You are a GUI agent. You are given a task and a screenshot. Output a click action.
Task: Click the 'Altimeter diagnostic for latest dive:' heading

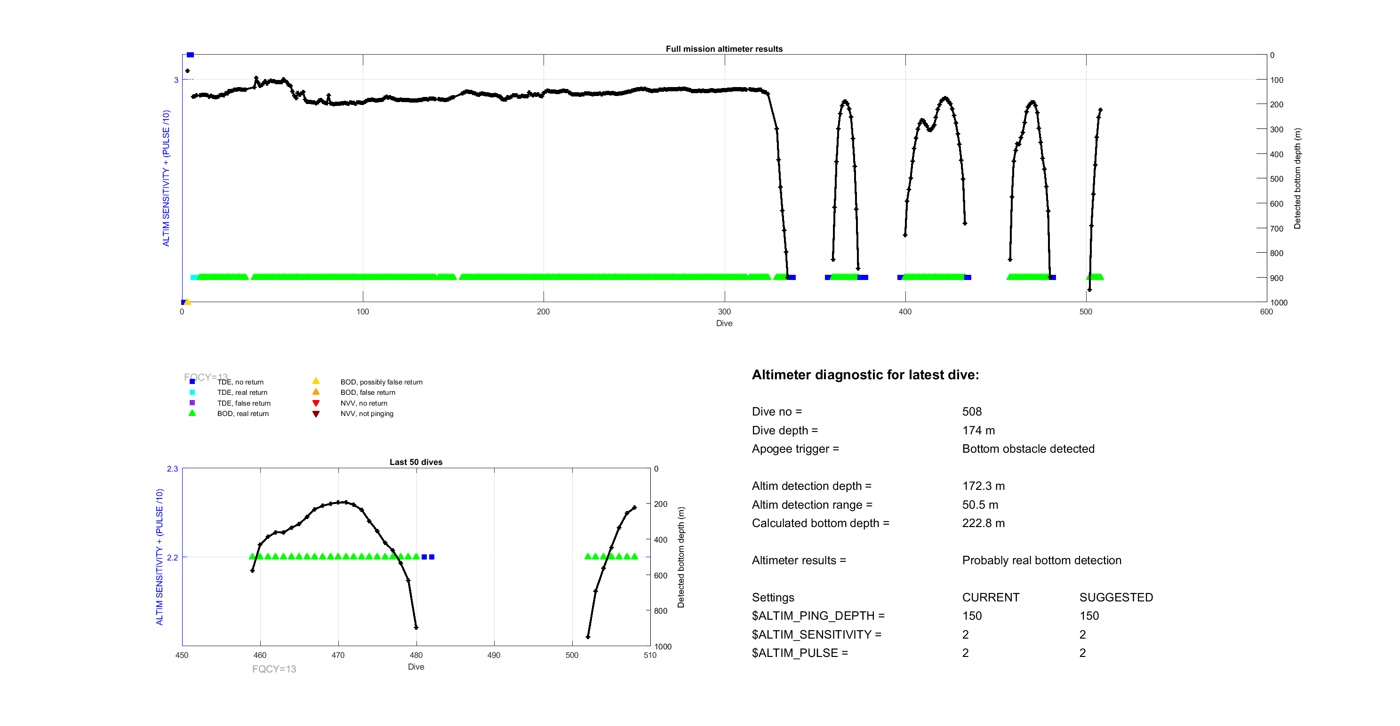pyautogui.click(x=865, y=375)
